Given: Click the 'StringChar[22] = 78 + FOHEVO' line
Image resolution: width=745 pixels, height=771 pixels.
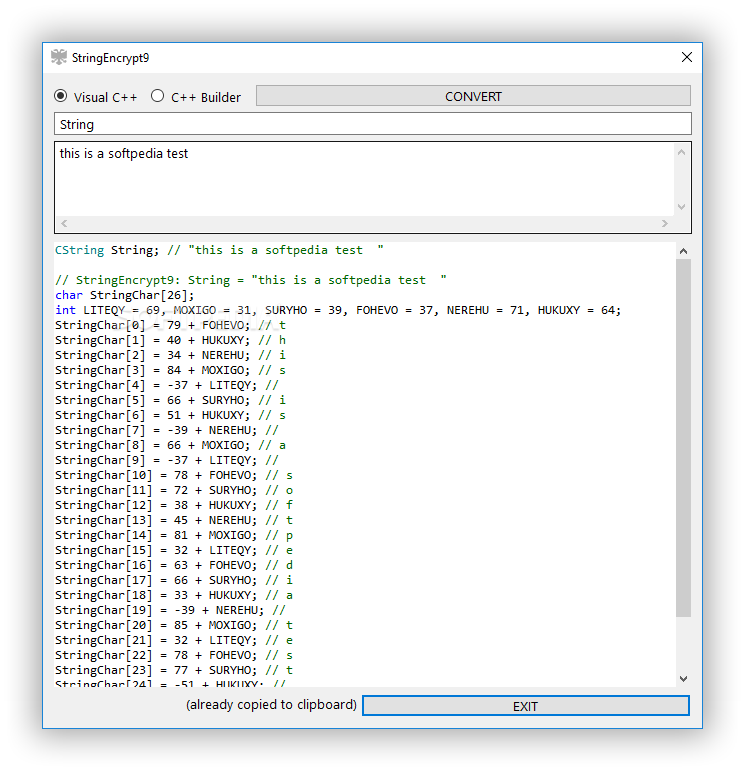Looking at the screenshot, I should pos(174,655).
